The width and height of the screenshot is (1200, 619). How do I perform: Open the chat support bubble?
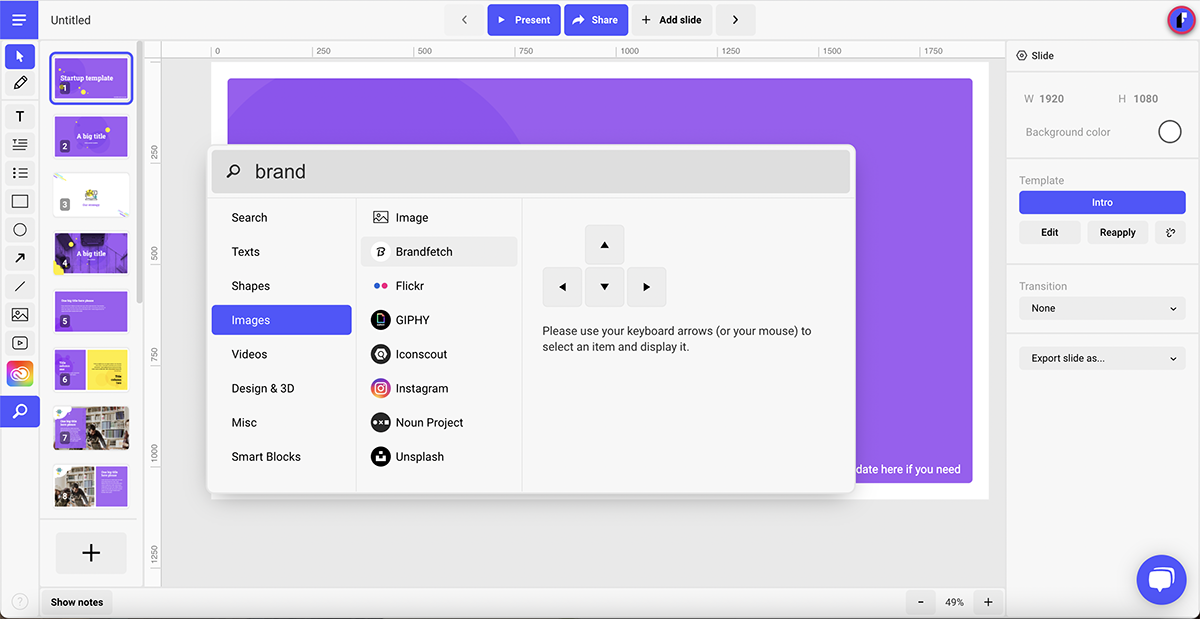pyautogui.click(x=1160, y=579)
